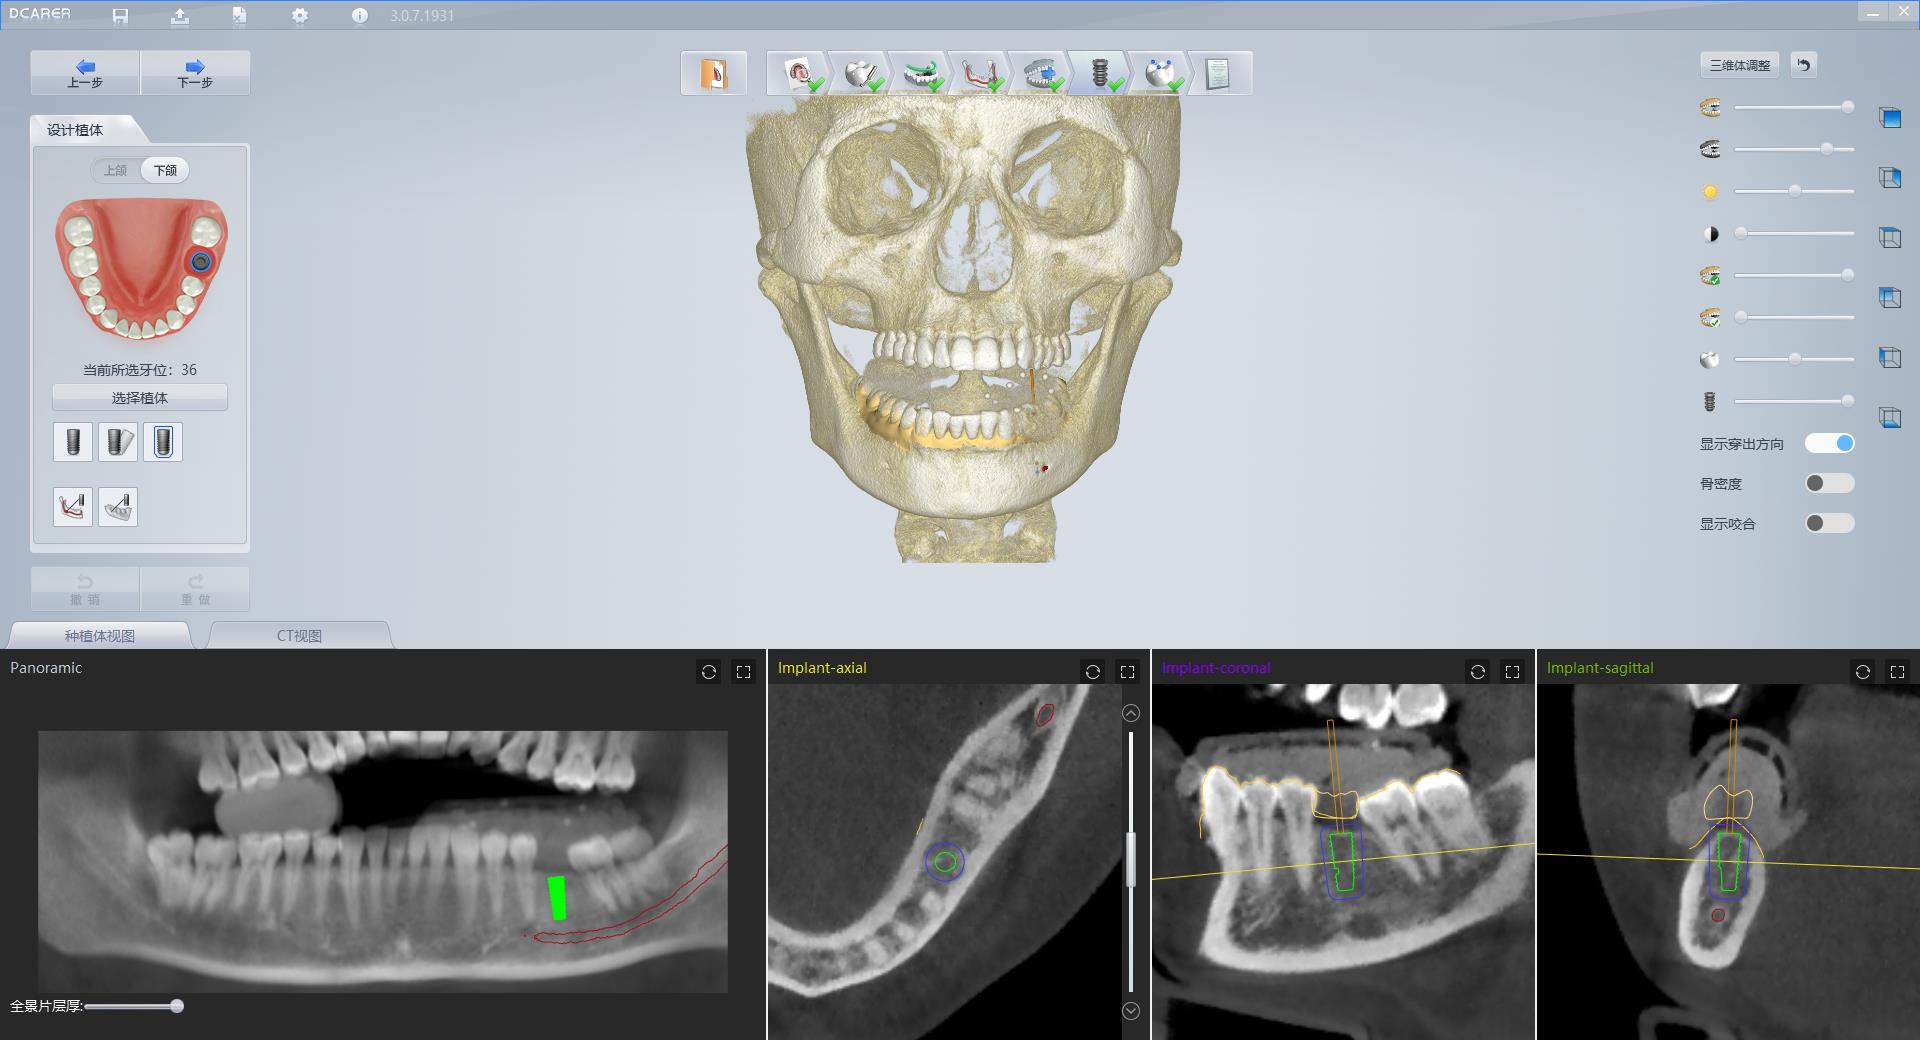Image resolution: width=1920 pixels, height=1040 pixels.
Task: Open the patient case folder icon
Action: tap(713, 74)
